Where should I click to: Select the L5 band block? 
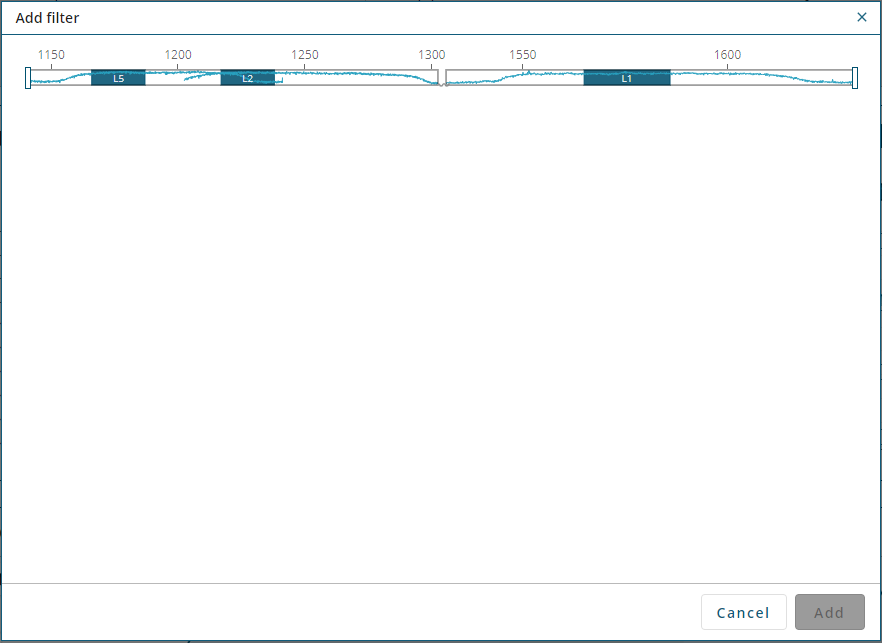(x=118, y=78)
